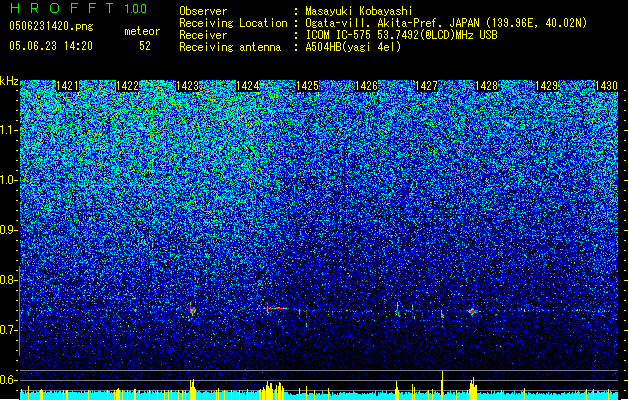Click the 1426 time marker

pyautogui.click(x=367, y=86)
